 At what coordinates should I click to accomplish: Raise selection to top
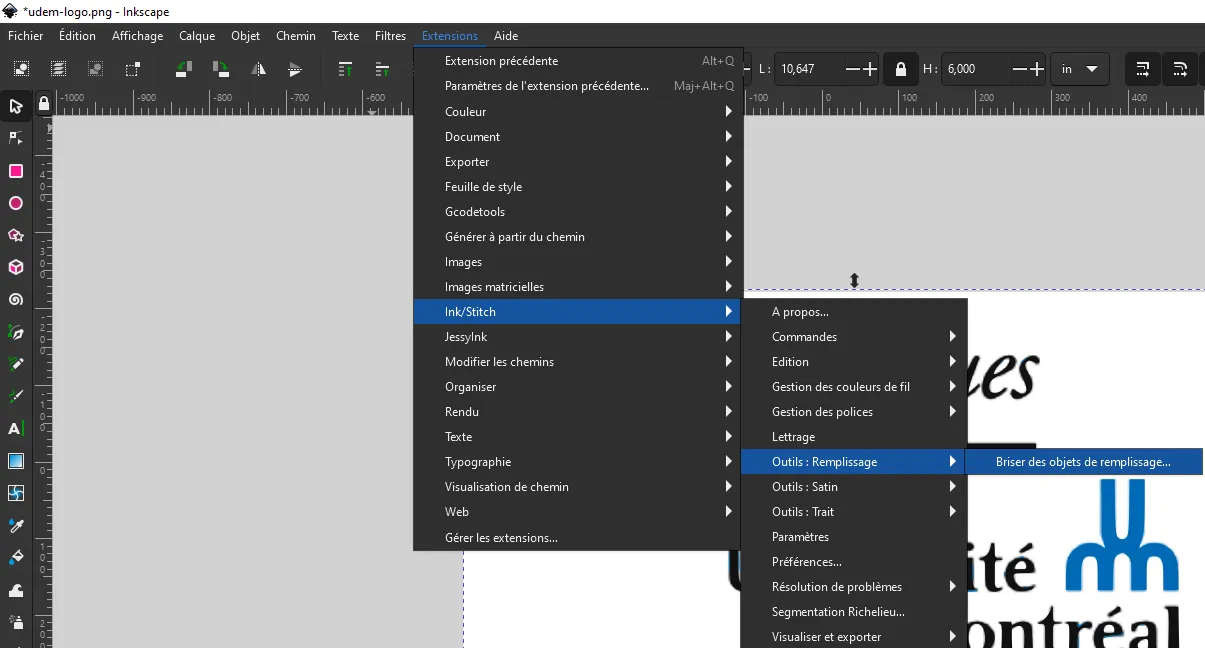345,69
